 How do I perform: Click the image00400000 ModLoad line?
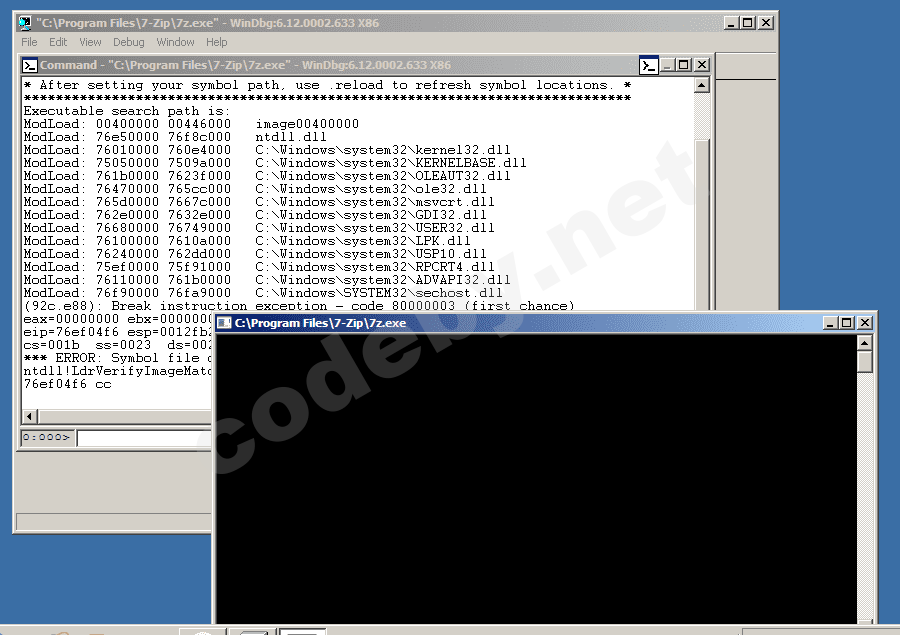tap(191, 124)
